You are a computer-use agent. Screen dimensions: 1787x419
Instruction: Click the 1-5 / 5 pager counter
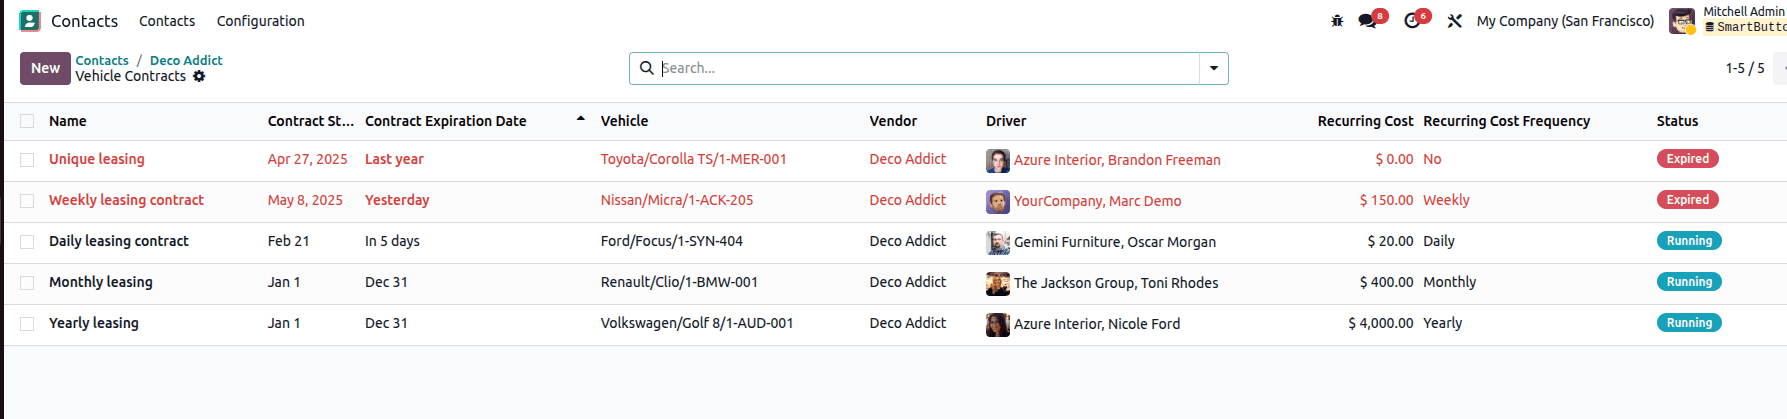tap(1745, 68)
